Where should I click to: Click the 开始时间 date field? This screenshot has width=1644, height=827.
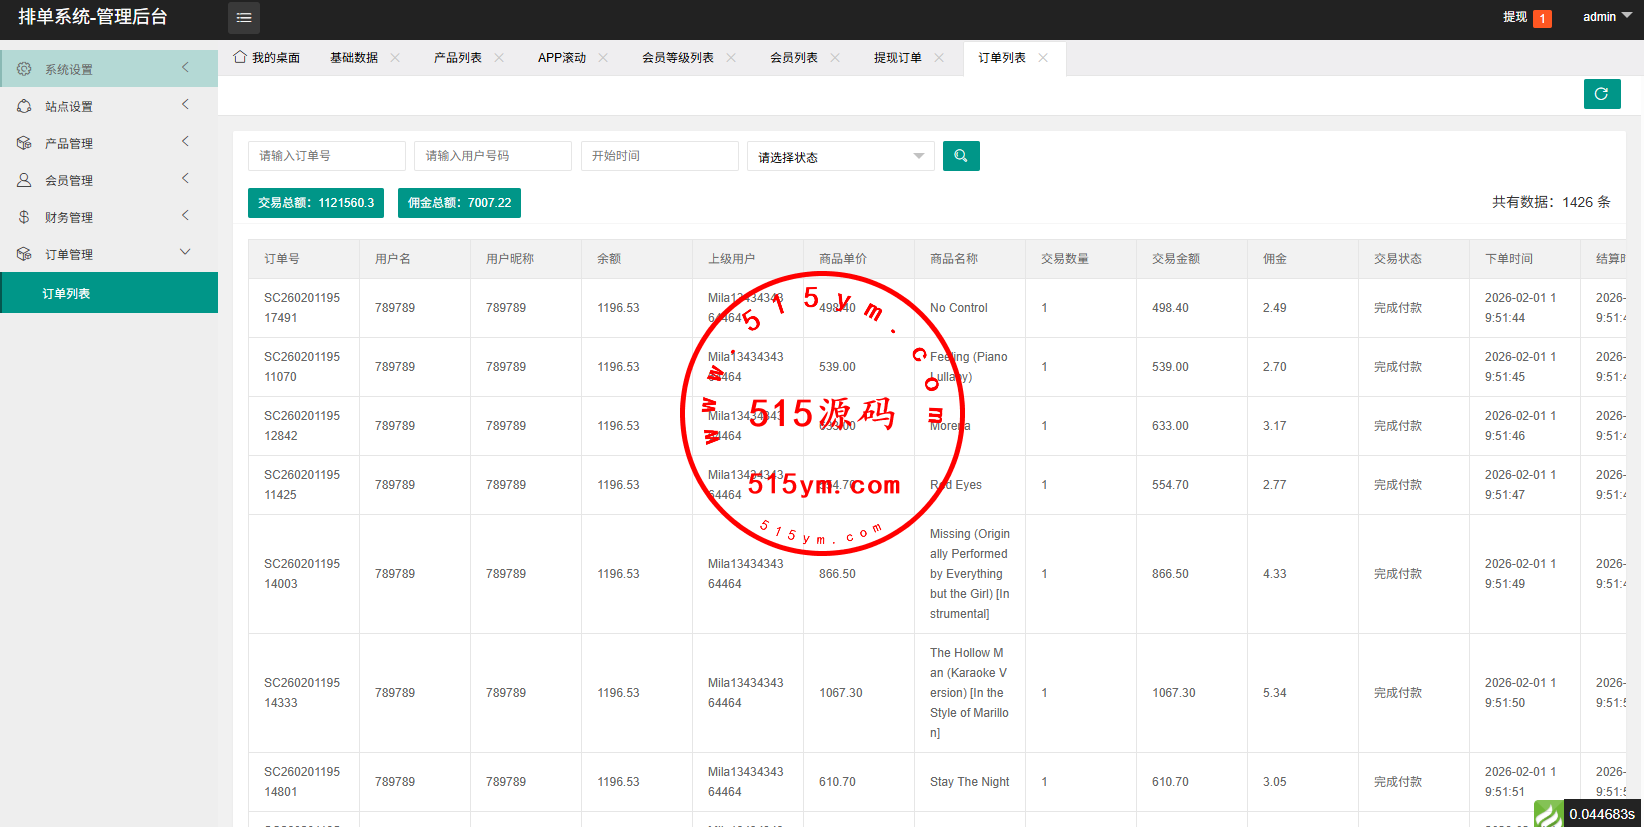pos(659,156)
